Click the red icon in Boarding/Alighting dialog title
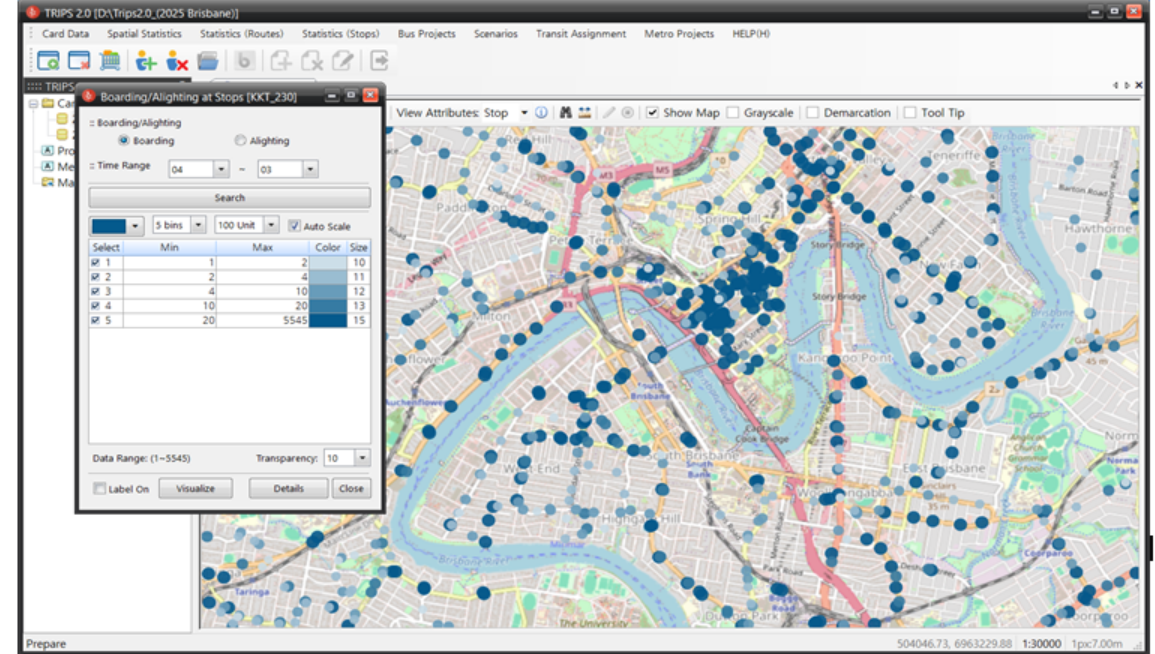1155x654 pixels. 89,96
